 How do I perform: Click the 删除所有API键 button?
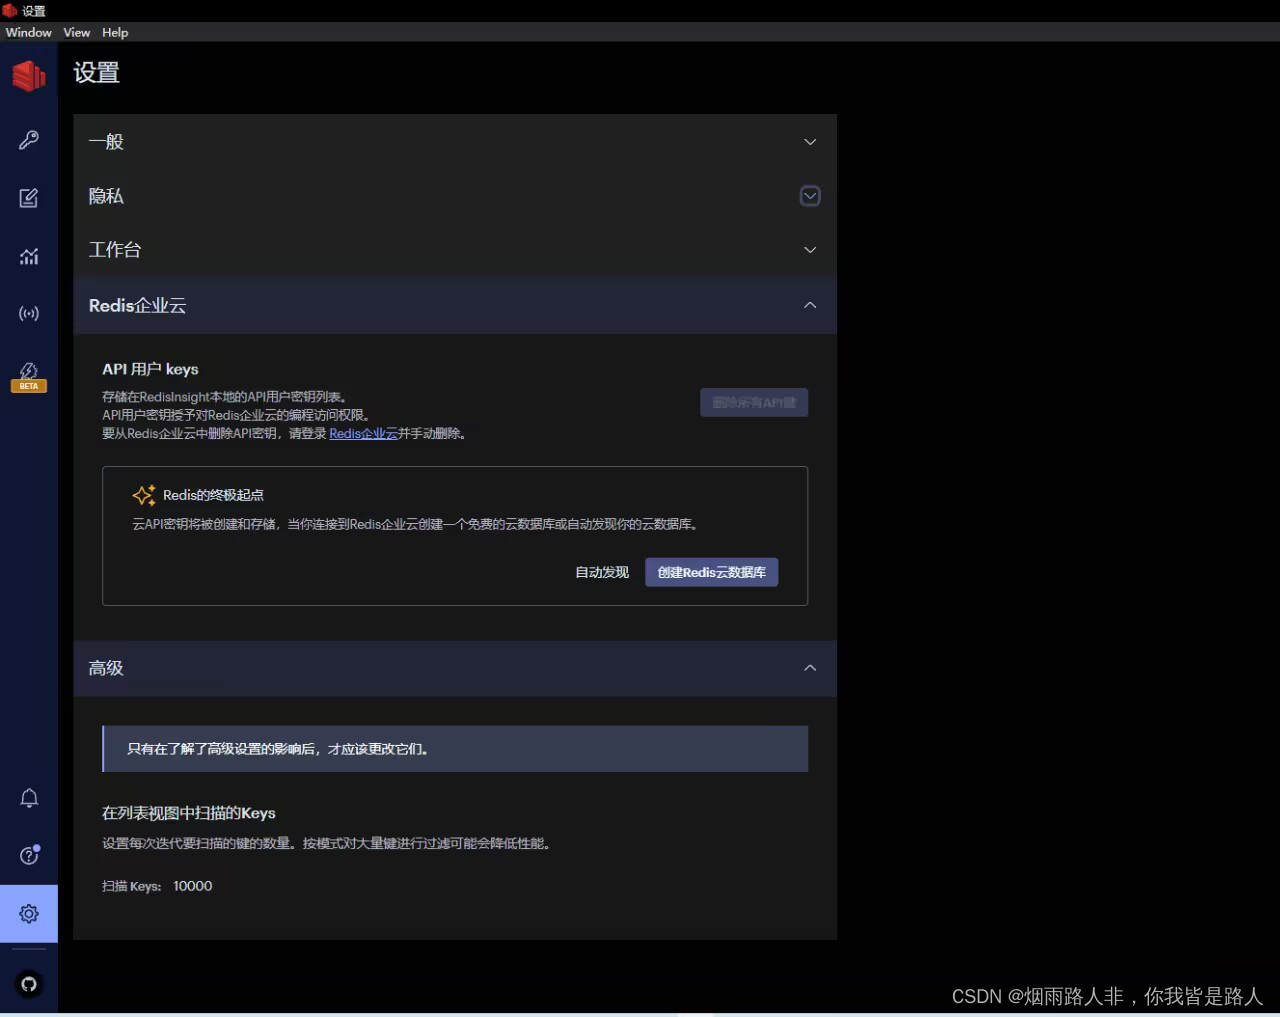coord(754,402)
